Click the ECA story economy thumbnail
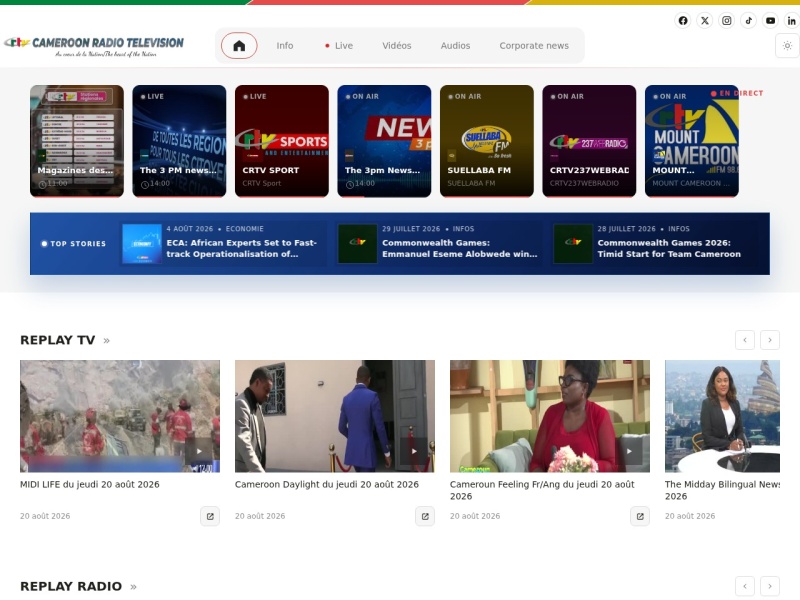This screenshot has width=800, height=600. tap(142, 244)
